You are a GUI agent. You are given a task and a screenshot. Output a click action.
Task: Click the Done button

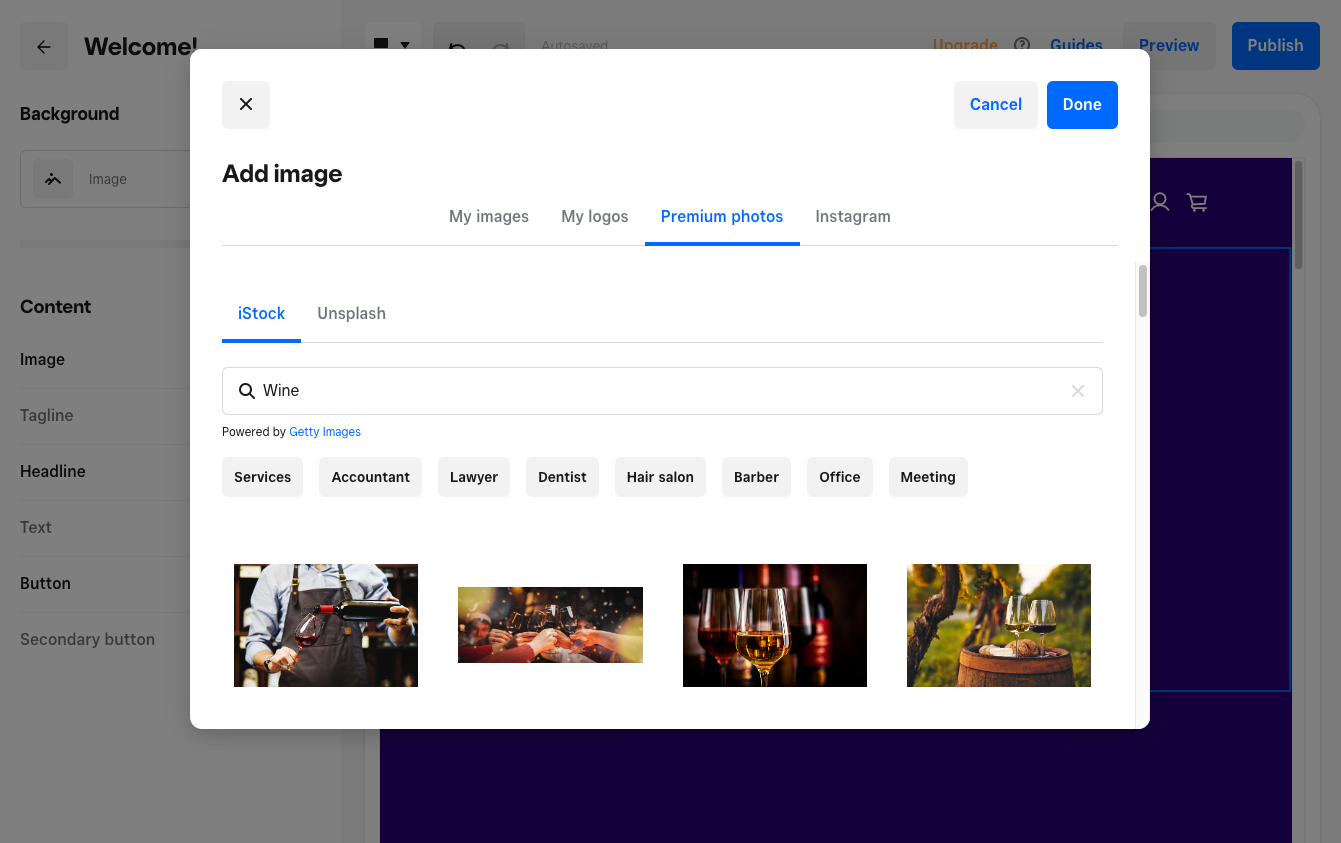coord(1082,105)
